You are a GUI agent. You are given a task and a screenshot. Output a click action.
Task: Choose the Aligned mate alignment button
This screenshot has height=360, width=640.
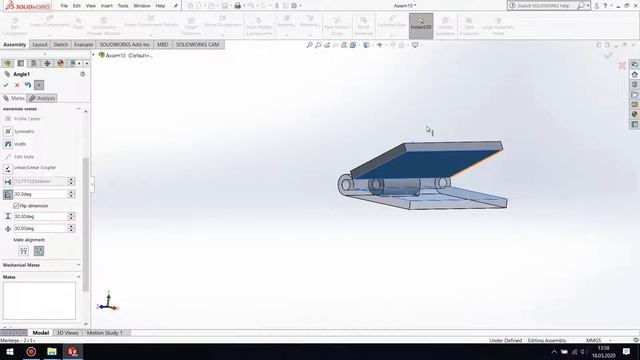[24, 251]
